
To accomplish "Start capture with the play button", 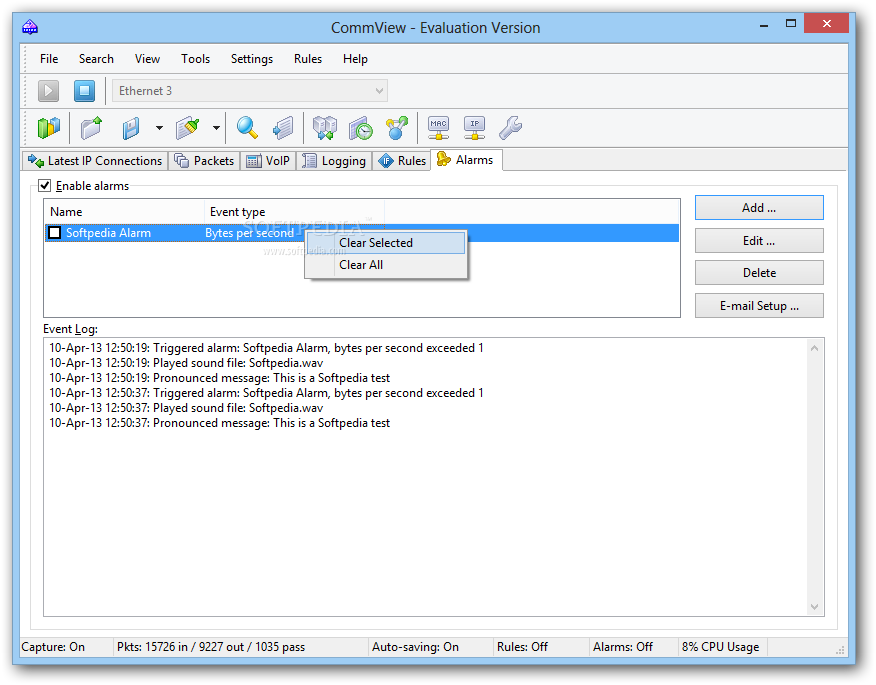I will [x=49, y=91].
